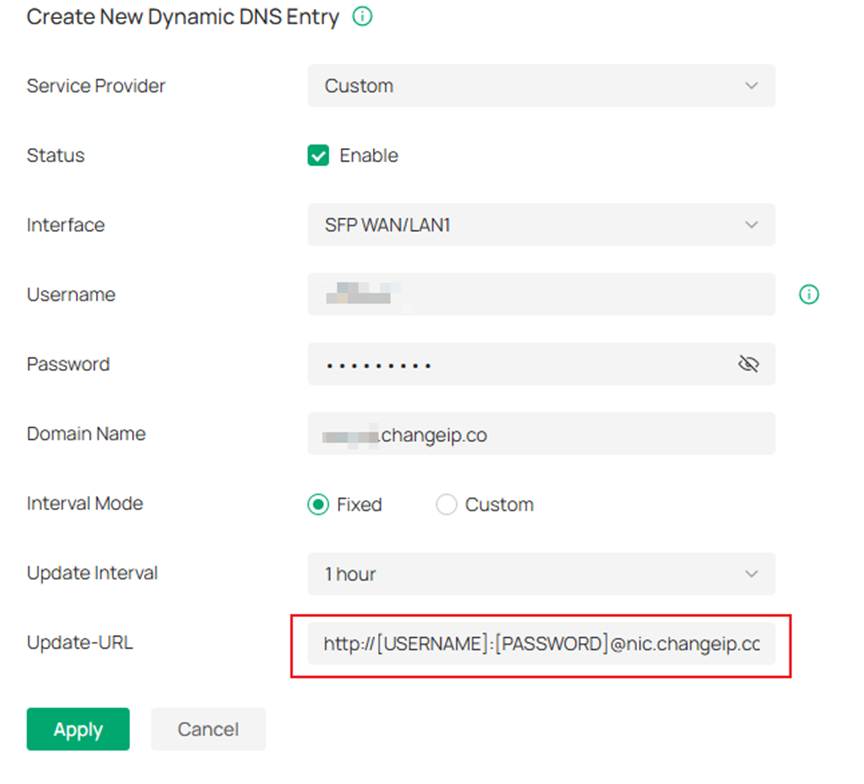Edit the highlighted Update-URL field
Screen dimensions: 864x784
pos(540,643)
